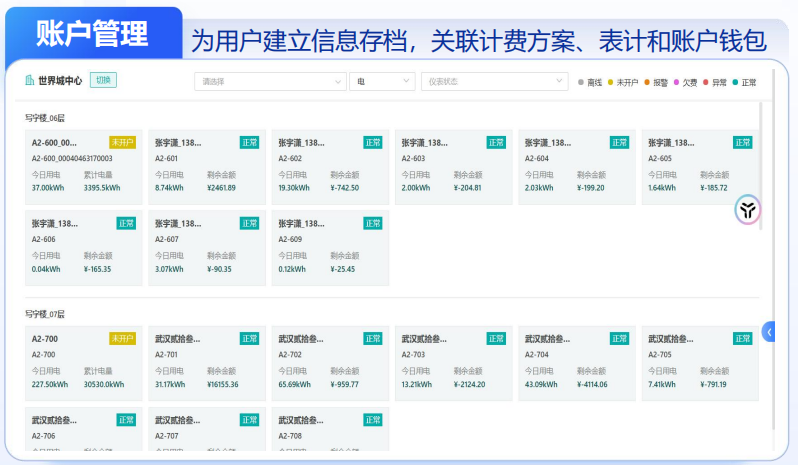The height and width of the screenshot is (465, 798).
Task: Click the 正常 badge on card A2-706
Action: click(126, 420)
